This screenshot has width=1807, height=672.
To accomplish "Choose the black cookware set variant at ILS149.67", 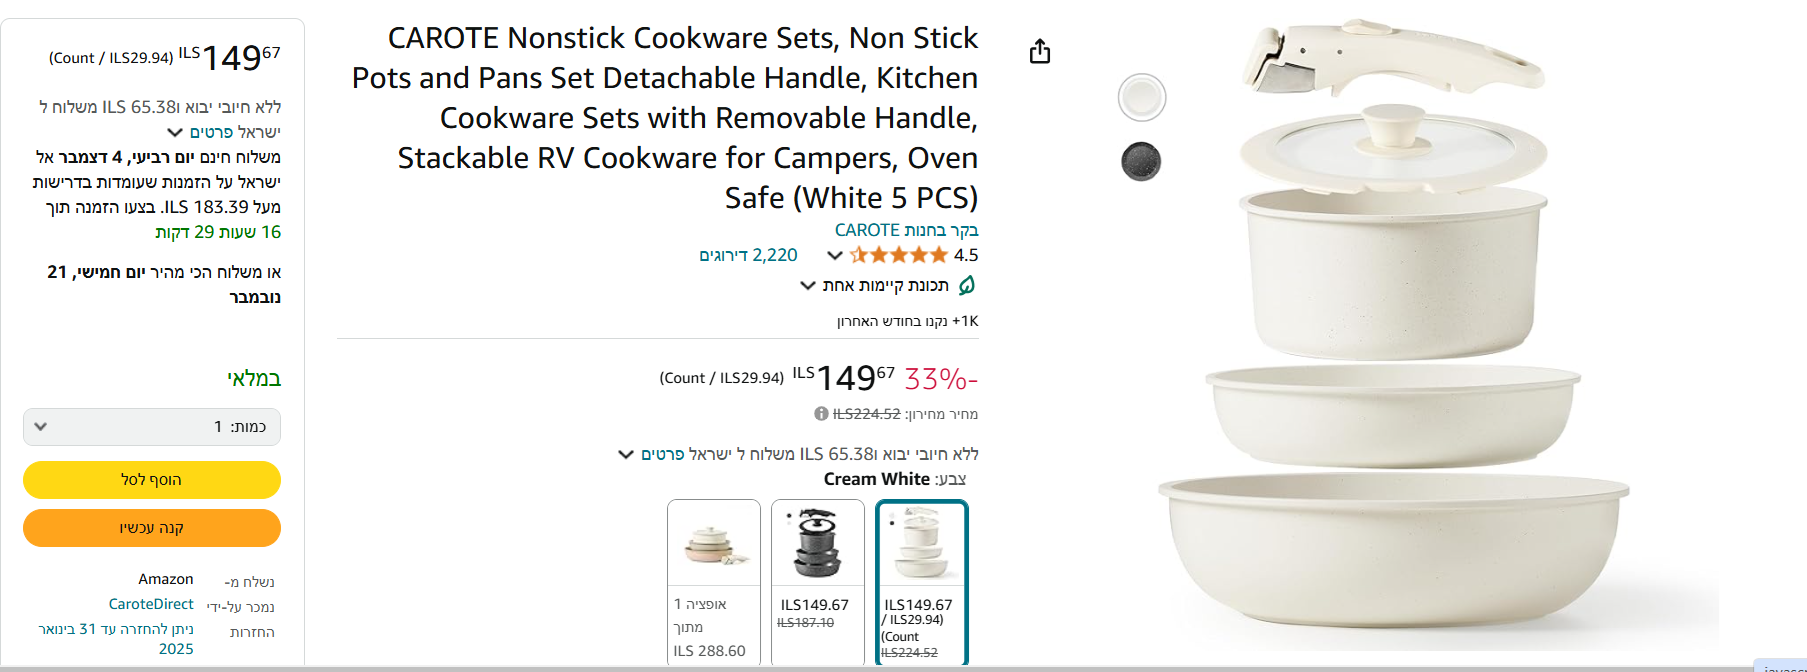I will [x=817, y=581].
